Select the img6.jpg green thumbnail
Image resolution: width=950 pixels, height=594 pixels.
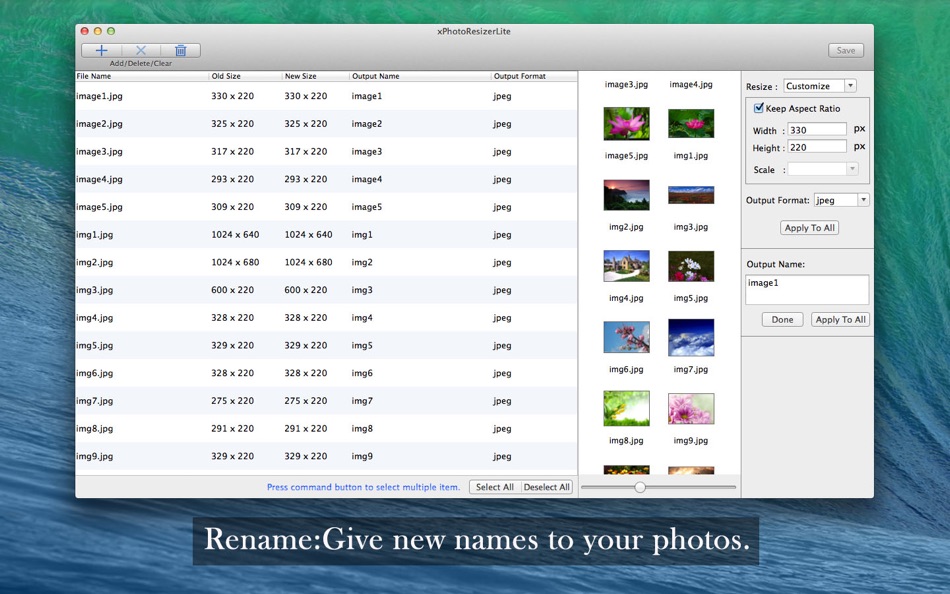point(626,409)
